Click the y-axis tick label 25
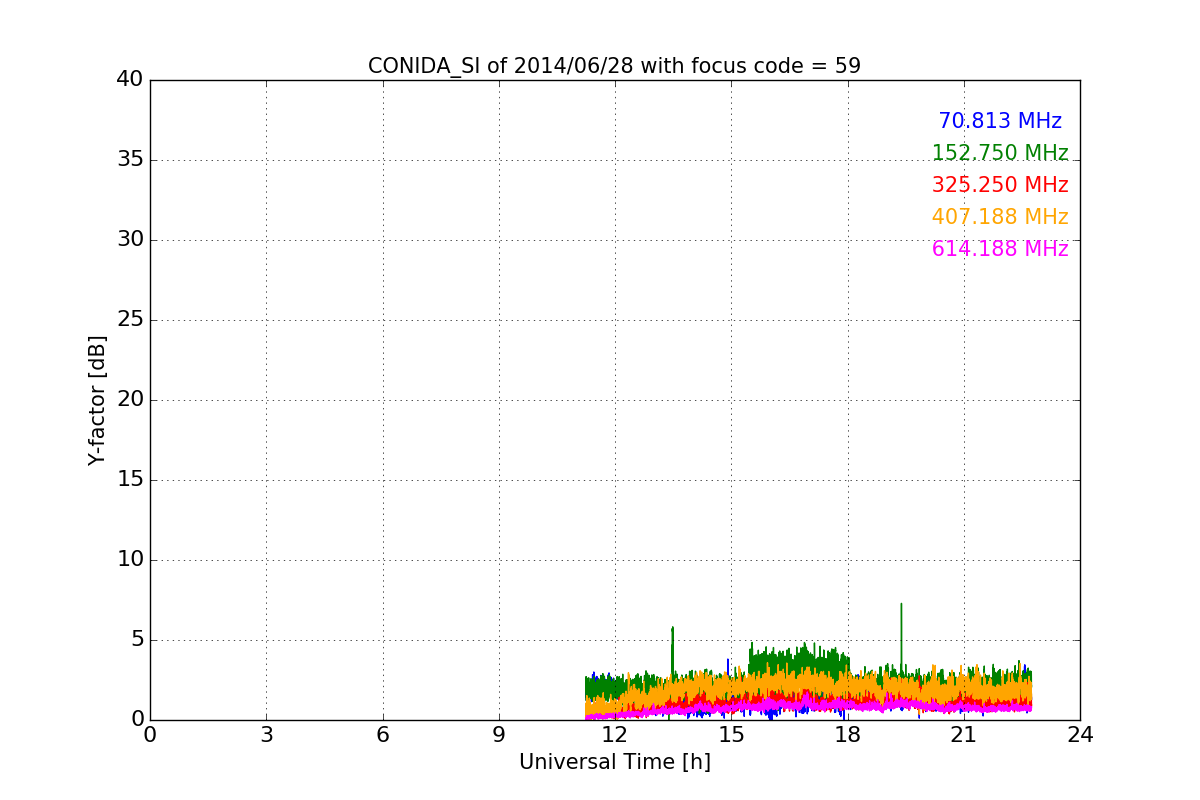 tap(130, 320)
